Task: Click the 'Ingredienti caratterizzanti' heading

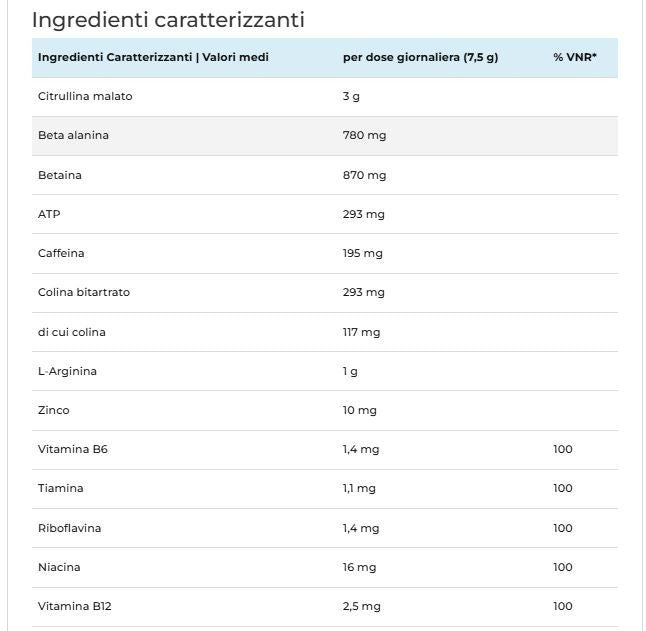Action: pyautogui.click(x=168, y=20)
